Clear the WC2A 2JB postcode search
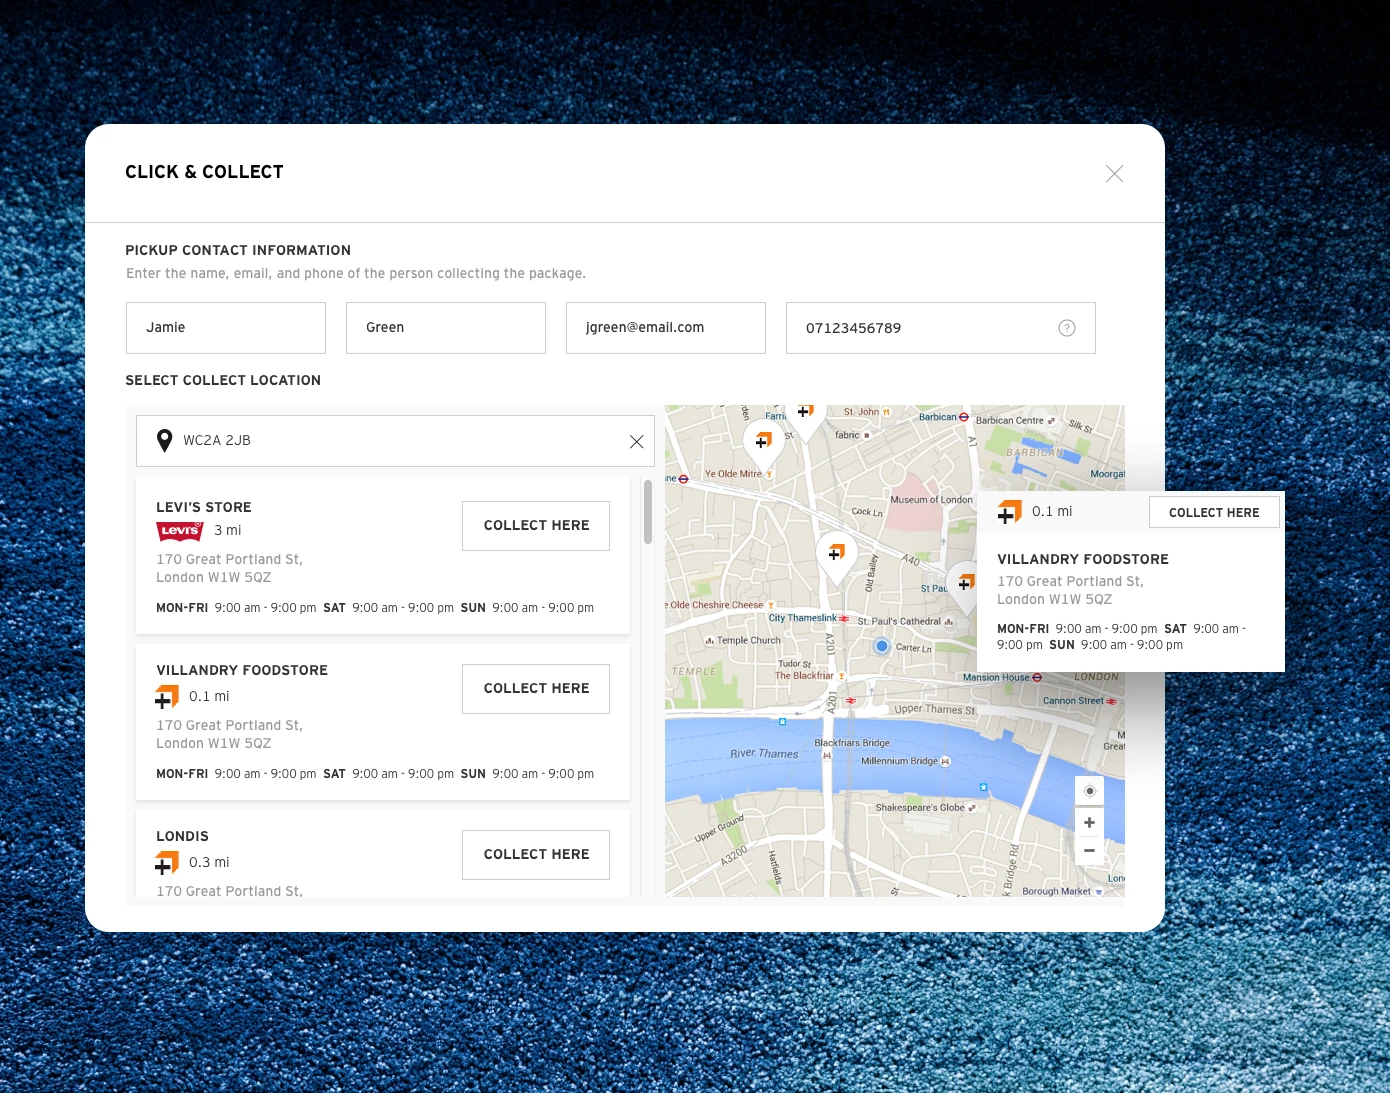 (636, 441)
